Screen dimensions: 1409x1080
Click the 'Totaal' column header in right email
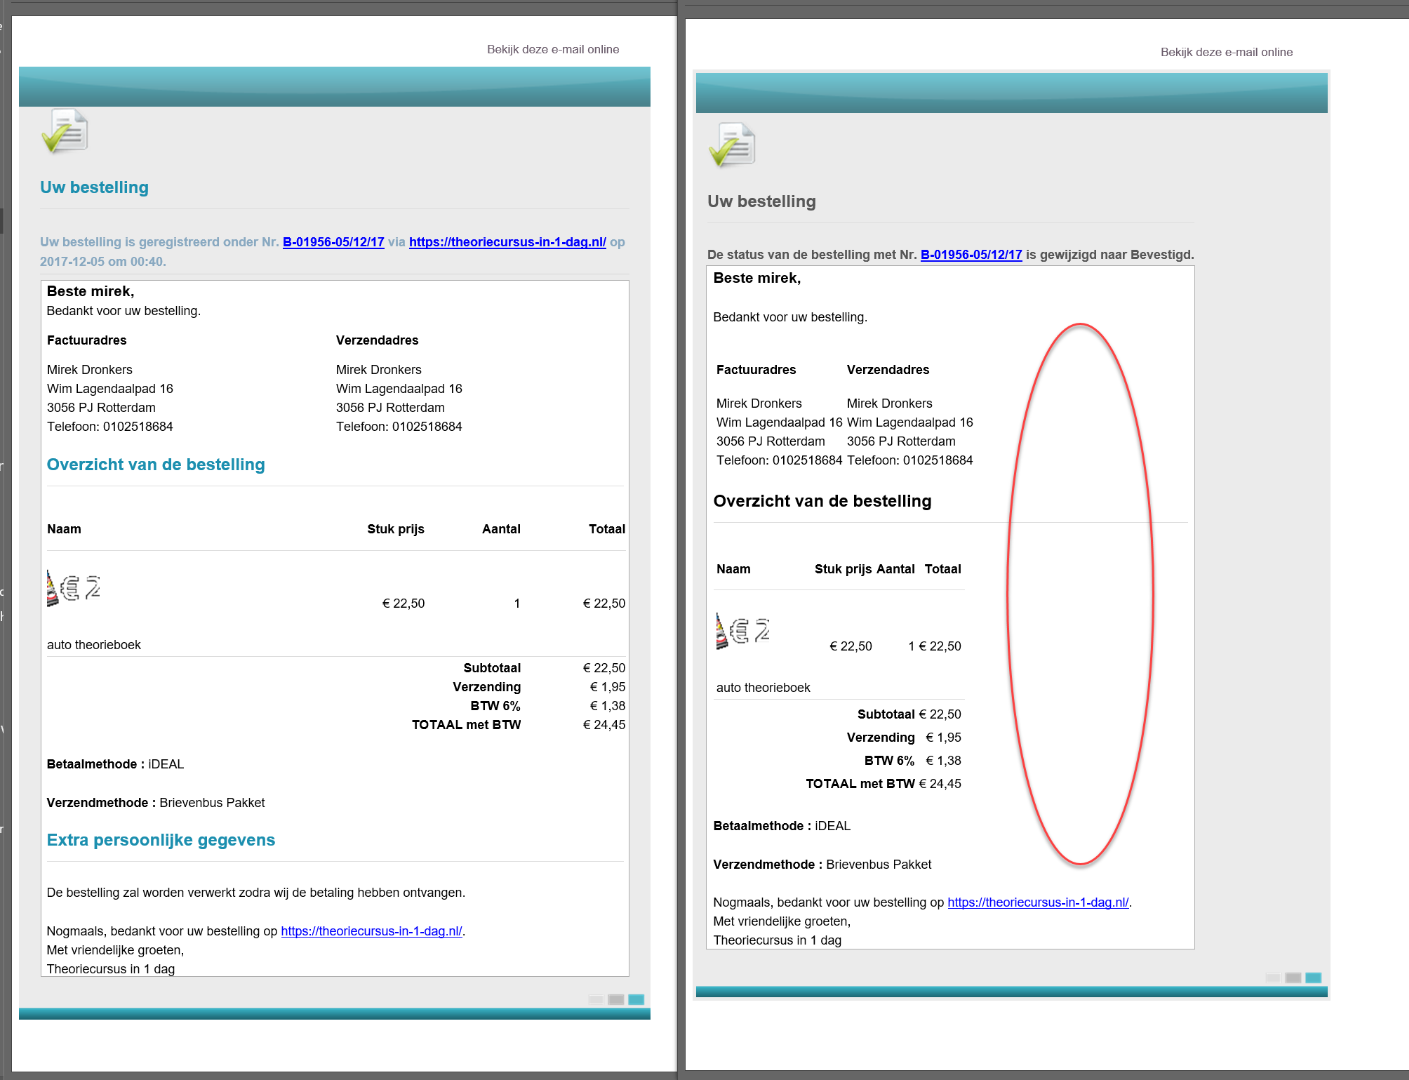click(943, 569)
